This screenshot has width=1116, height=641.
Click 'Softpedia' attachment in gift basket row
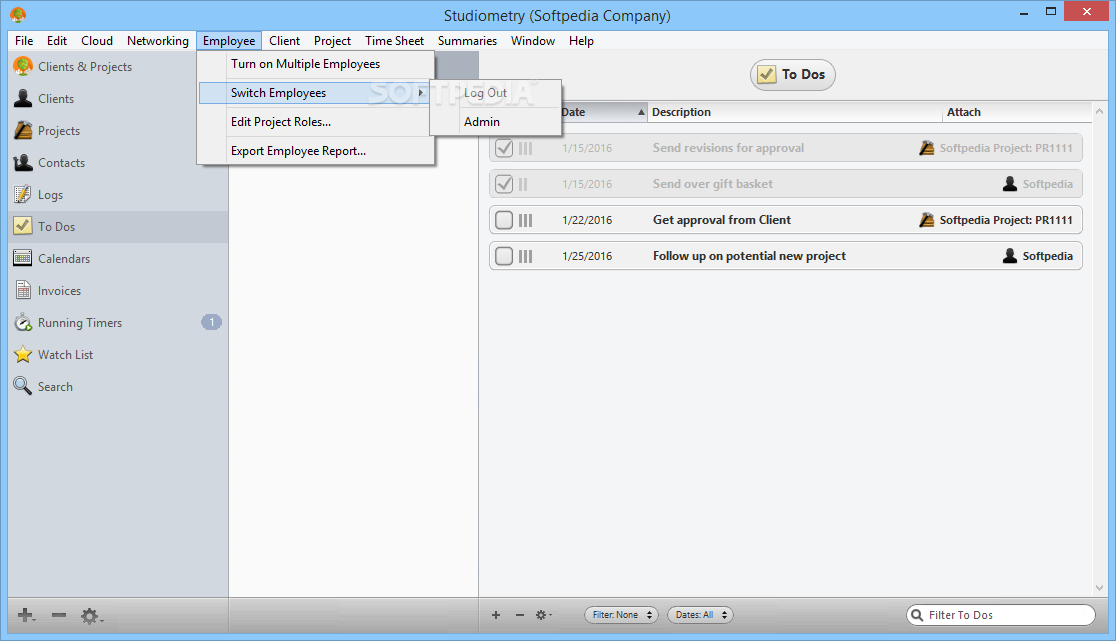[1047, 184]
